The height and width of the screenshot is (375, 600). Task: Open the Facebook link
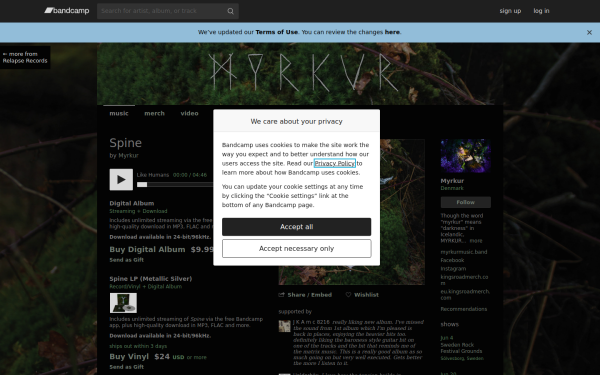[x=452, y=260]
